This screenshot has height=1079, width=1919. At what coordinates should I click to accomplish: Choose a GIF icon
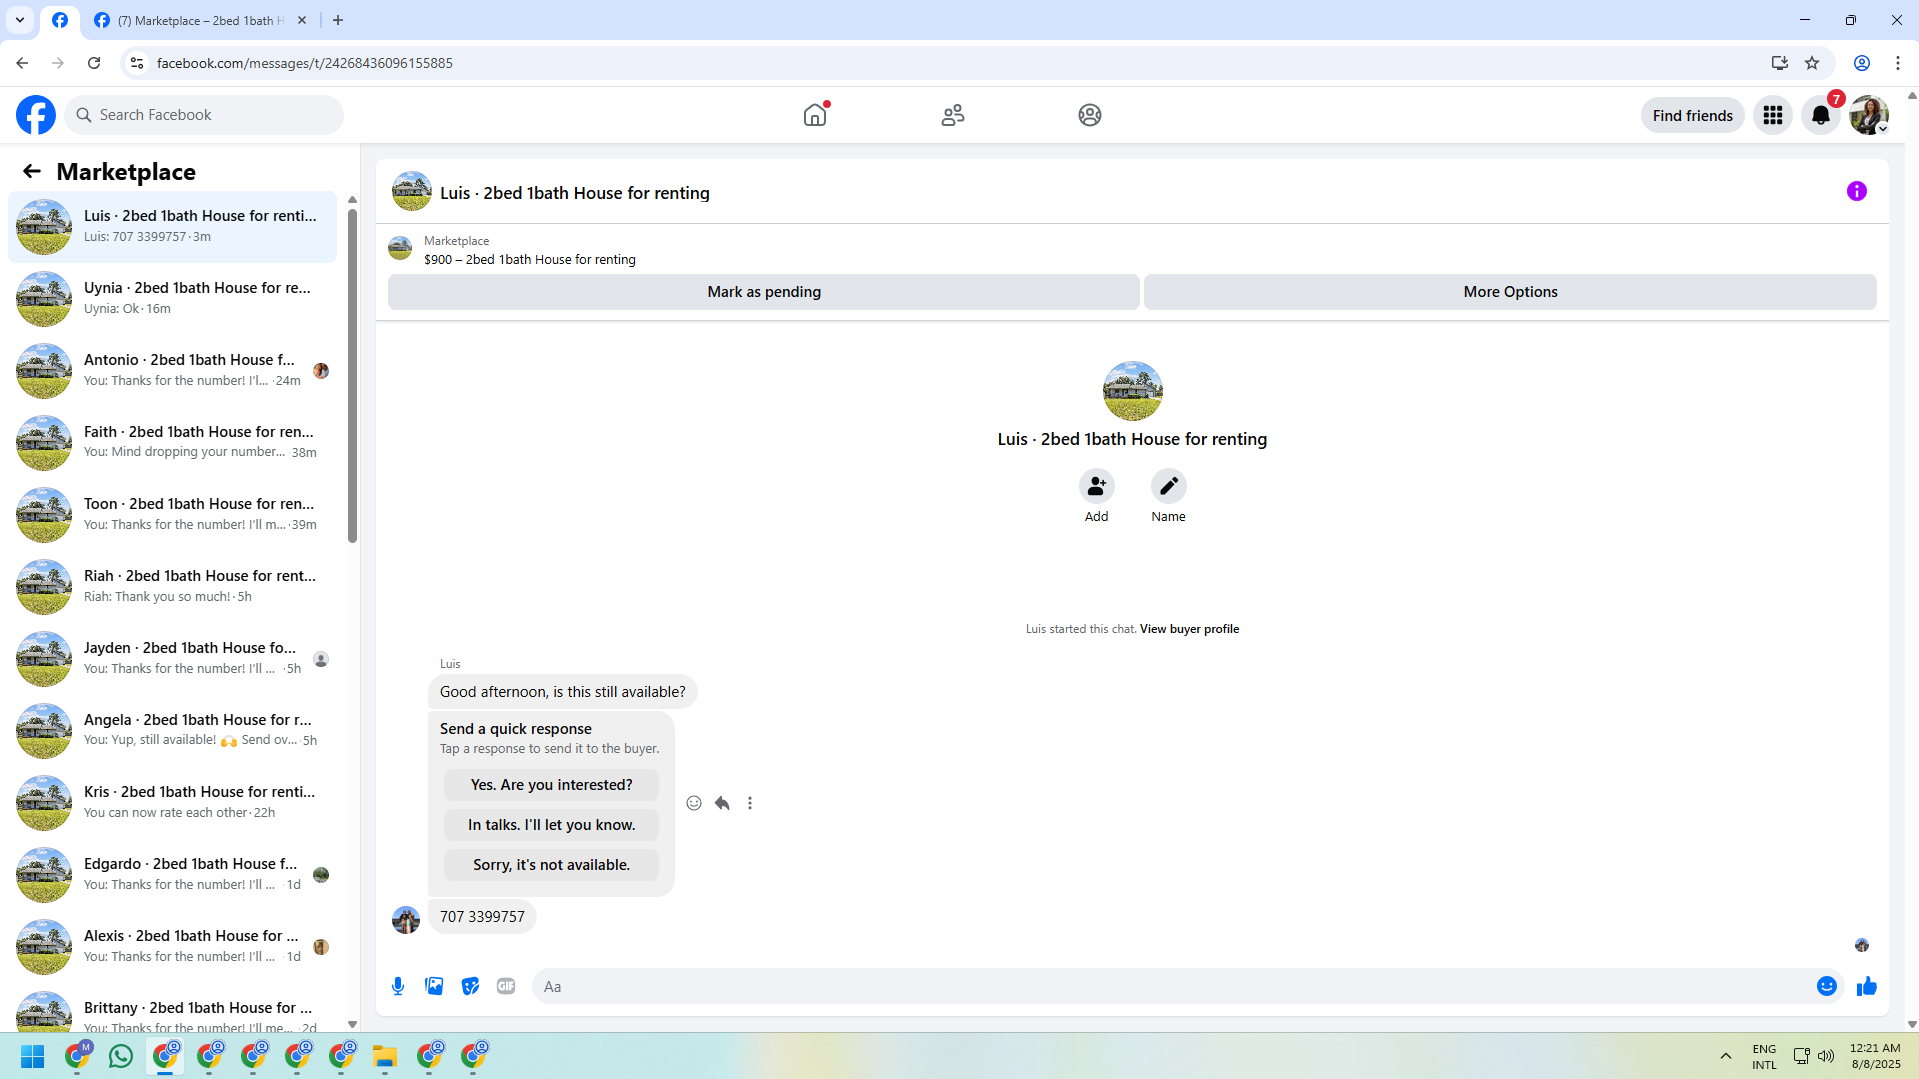506,986
